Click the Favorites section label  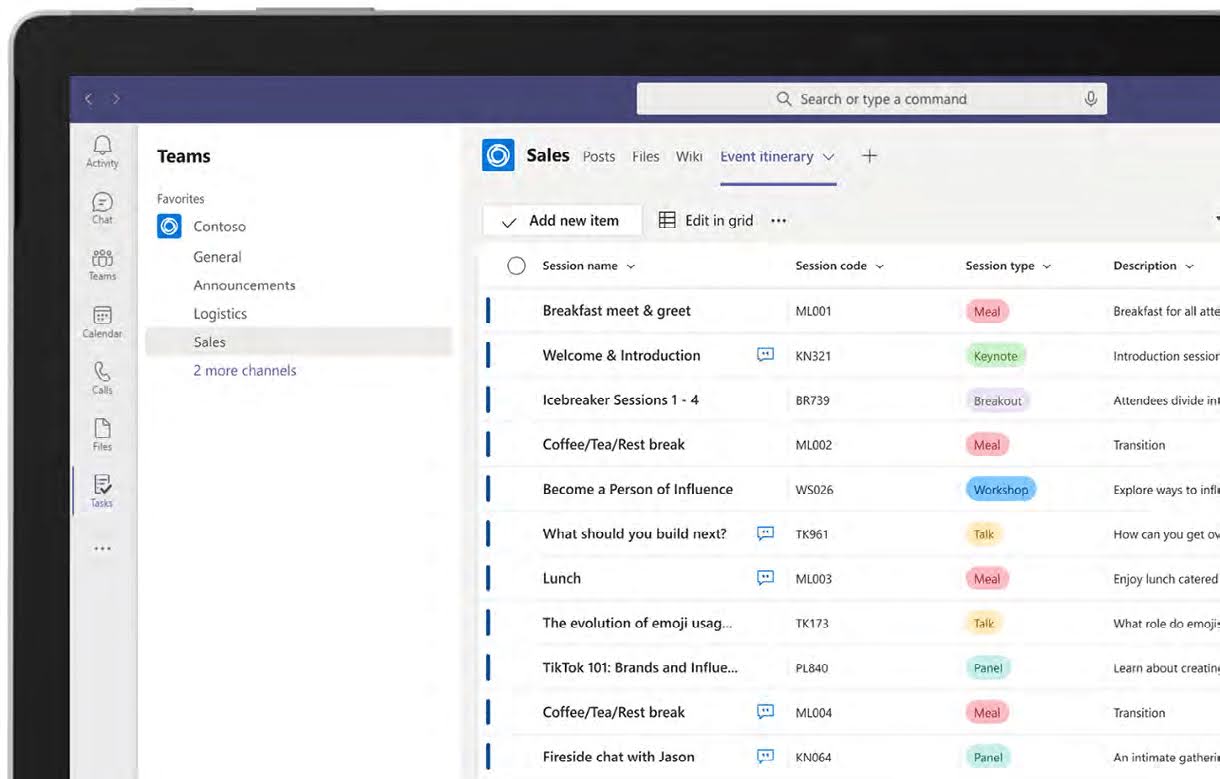(x=181, y=199)
